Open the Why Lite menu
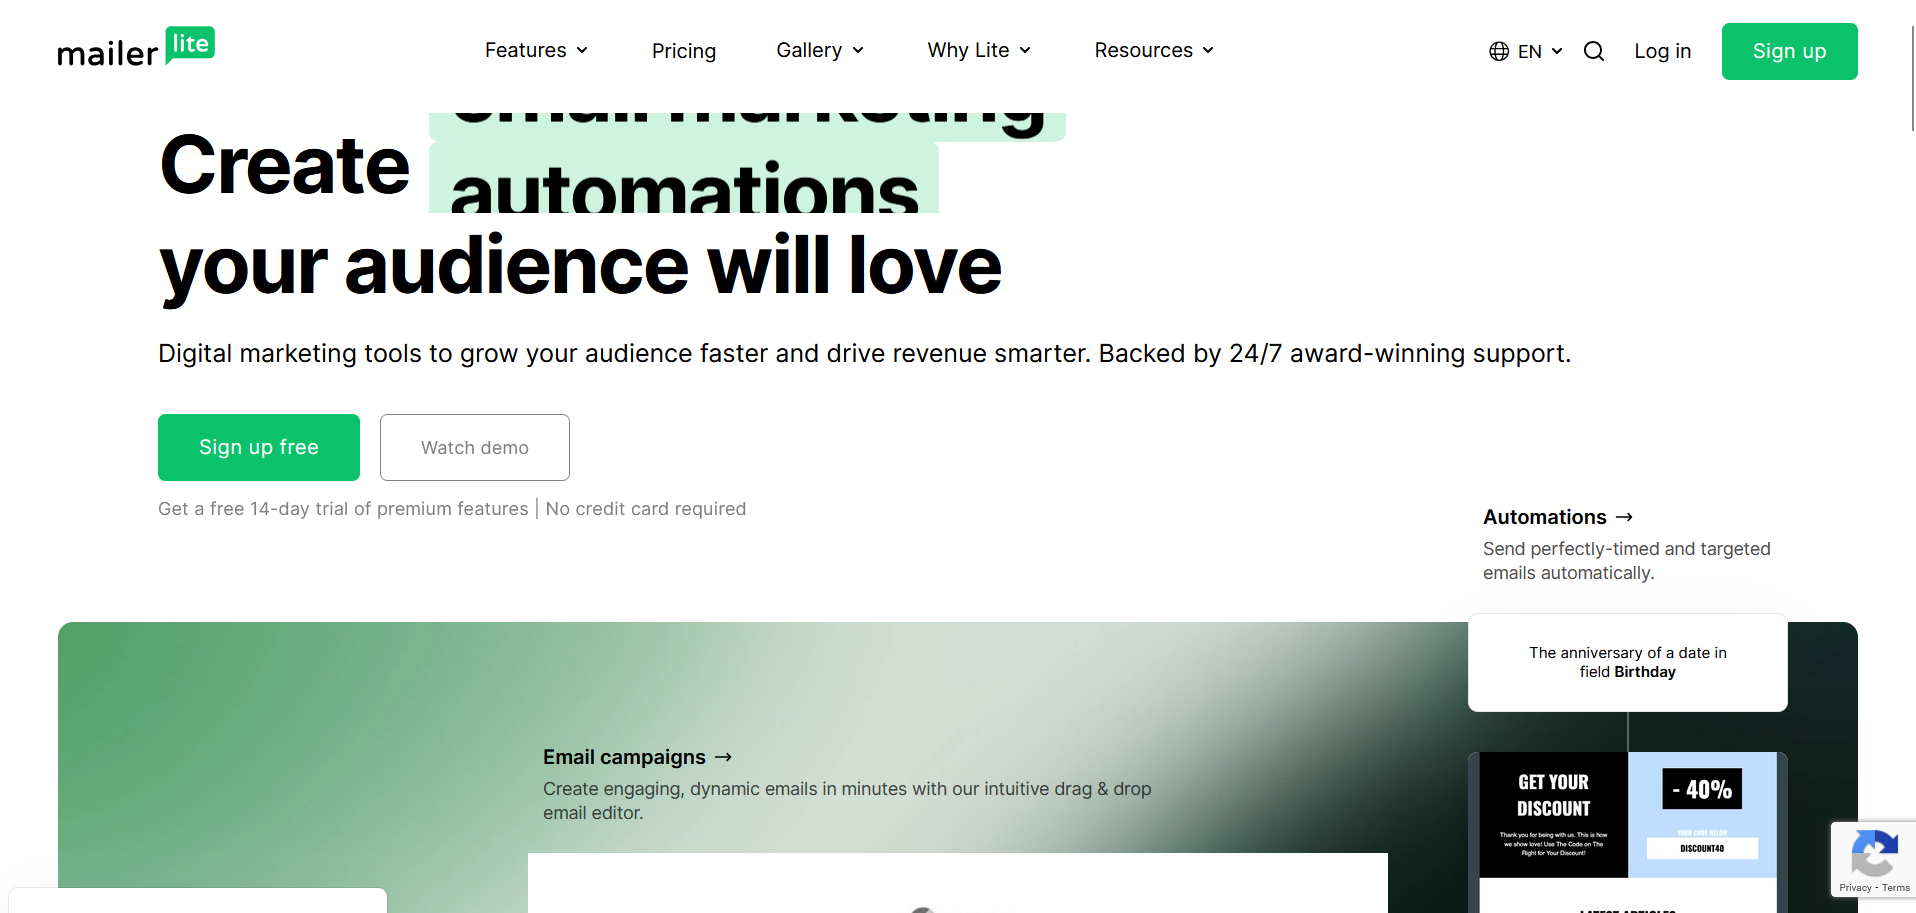This screenshot has width=1916, height=913. 979,50
